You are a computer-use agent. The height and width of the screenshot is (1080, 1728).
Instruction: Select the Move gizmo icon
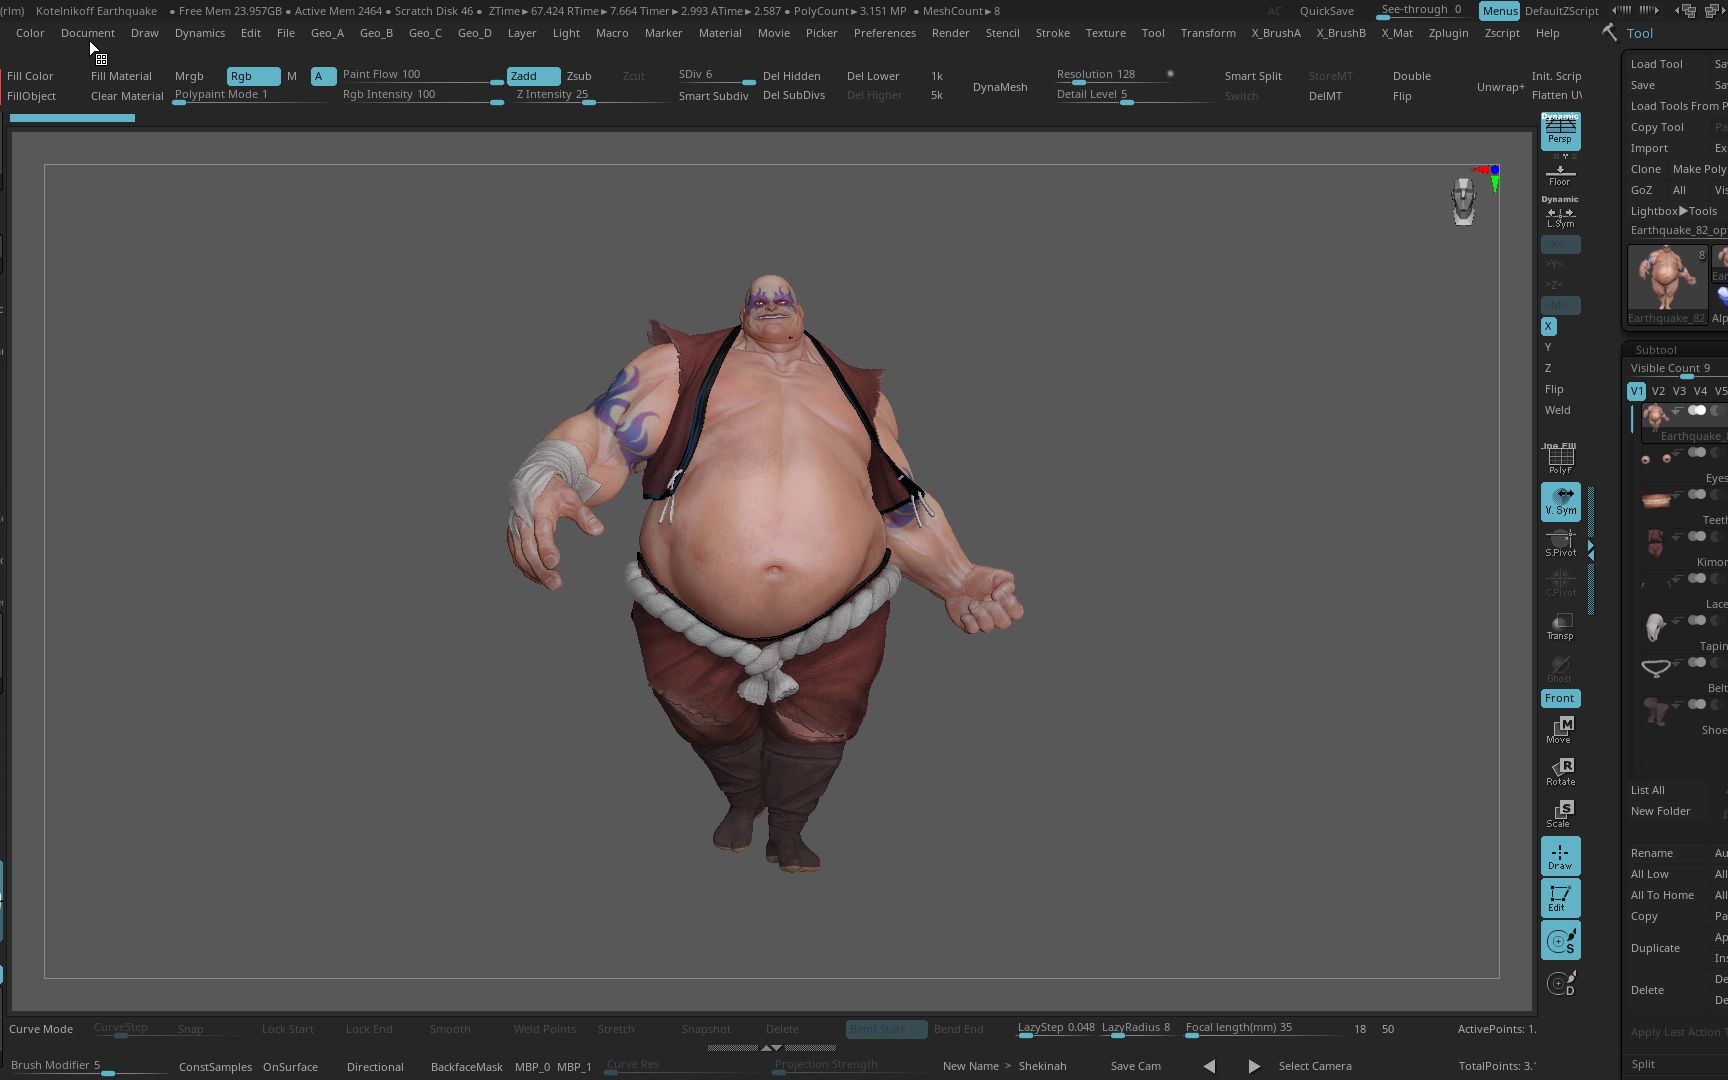click(x=1560, y=730)
